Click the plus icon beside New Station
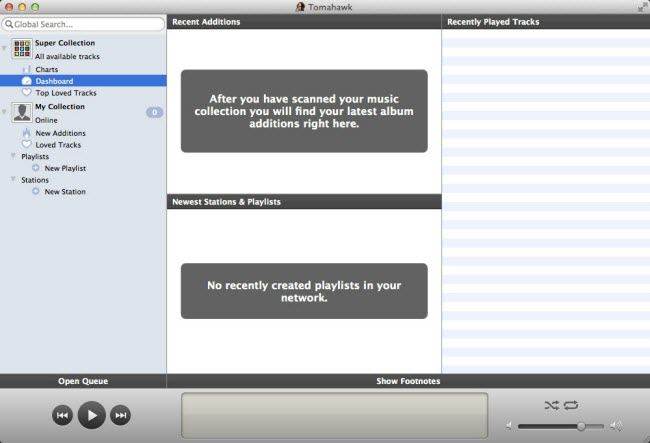The image size is (650, 443). pos(36,191)
